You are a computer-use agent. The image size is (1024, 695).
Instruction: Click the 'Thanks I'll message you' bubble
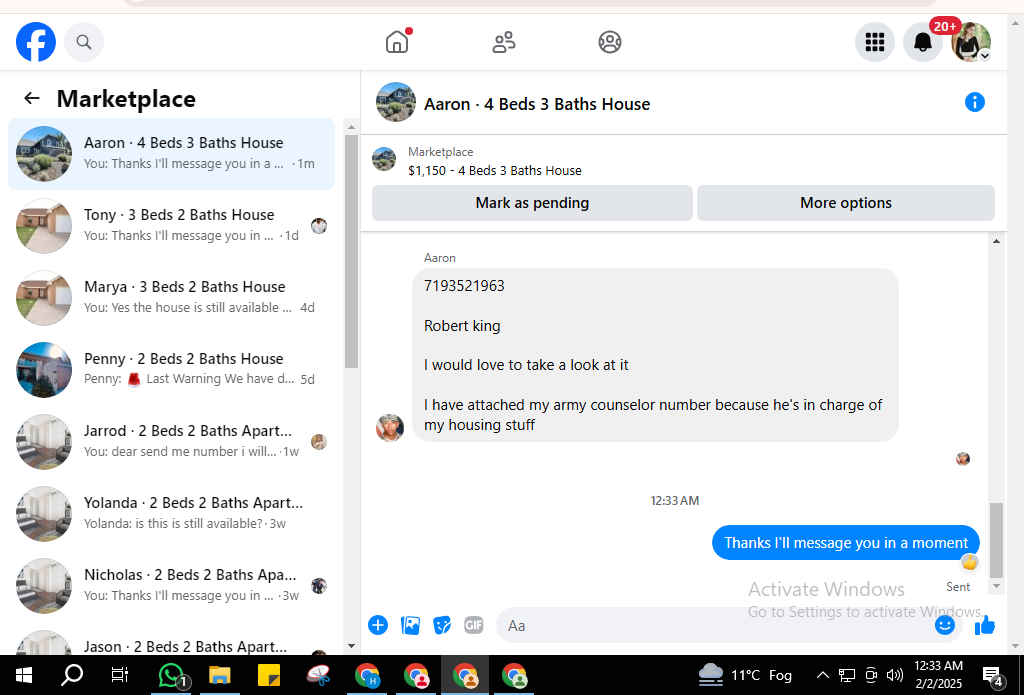pyautogui.click(x=846, y=543)
